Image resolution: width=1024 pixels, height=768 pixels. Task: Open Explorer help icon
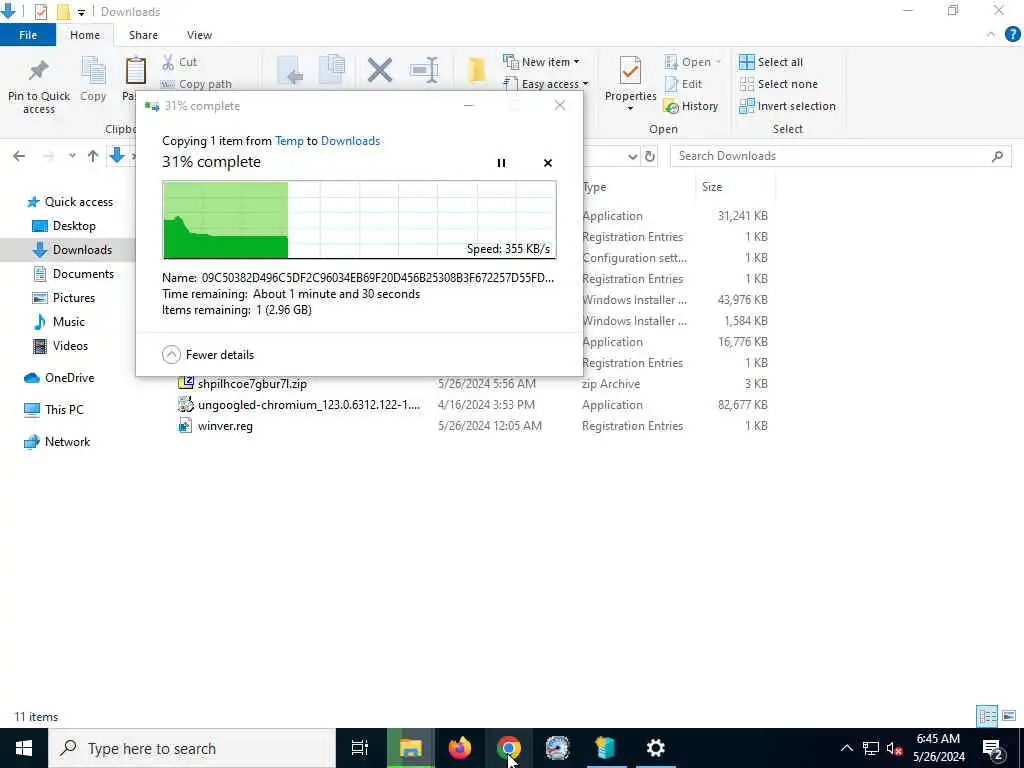tap(1012, 35)
